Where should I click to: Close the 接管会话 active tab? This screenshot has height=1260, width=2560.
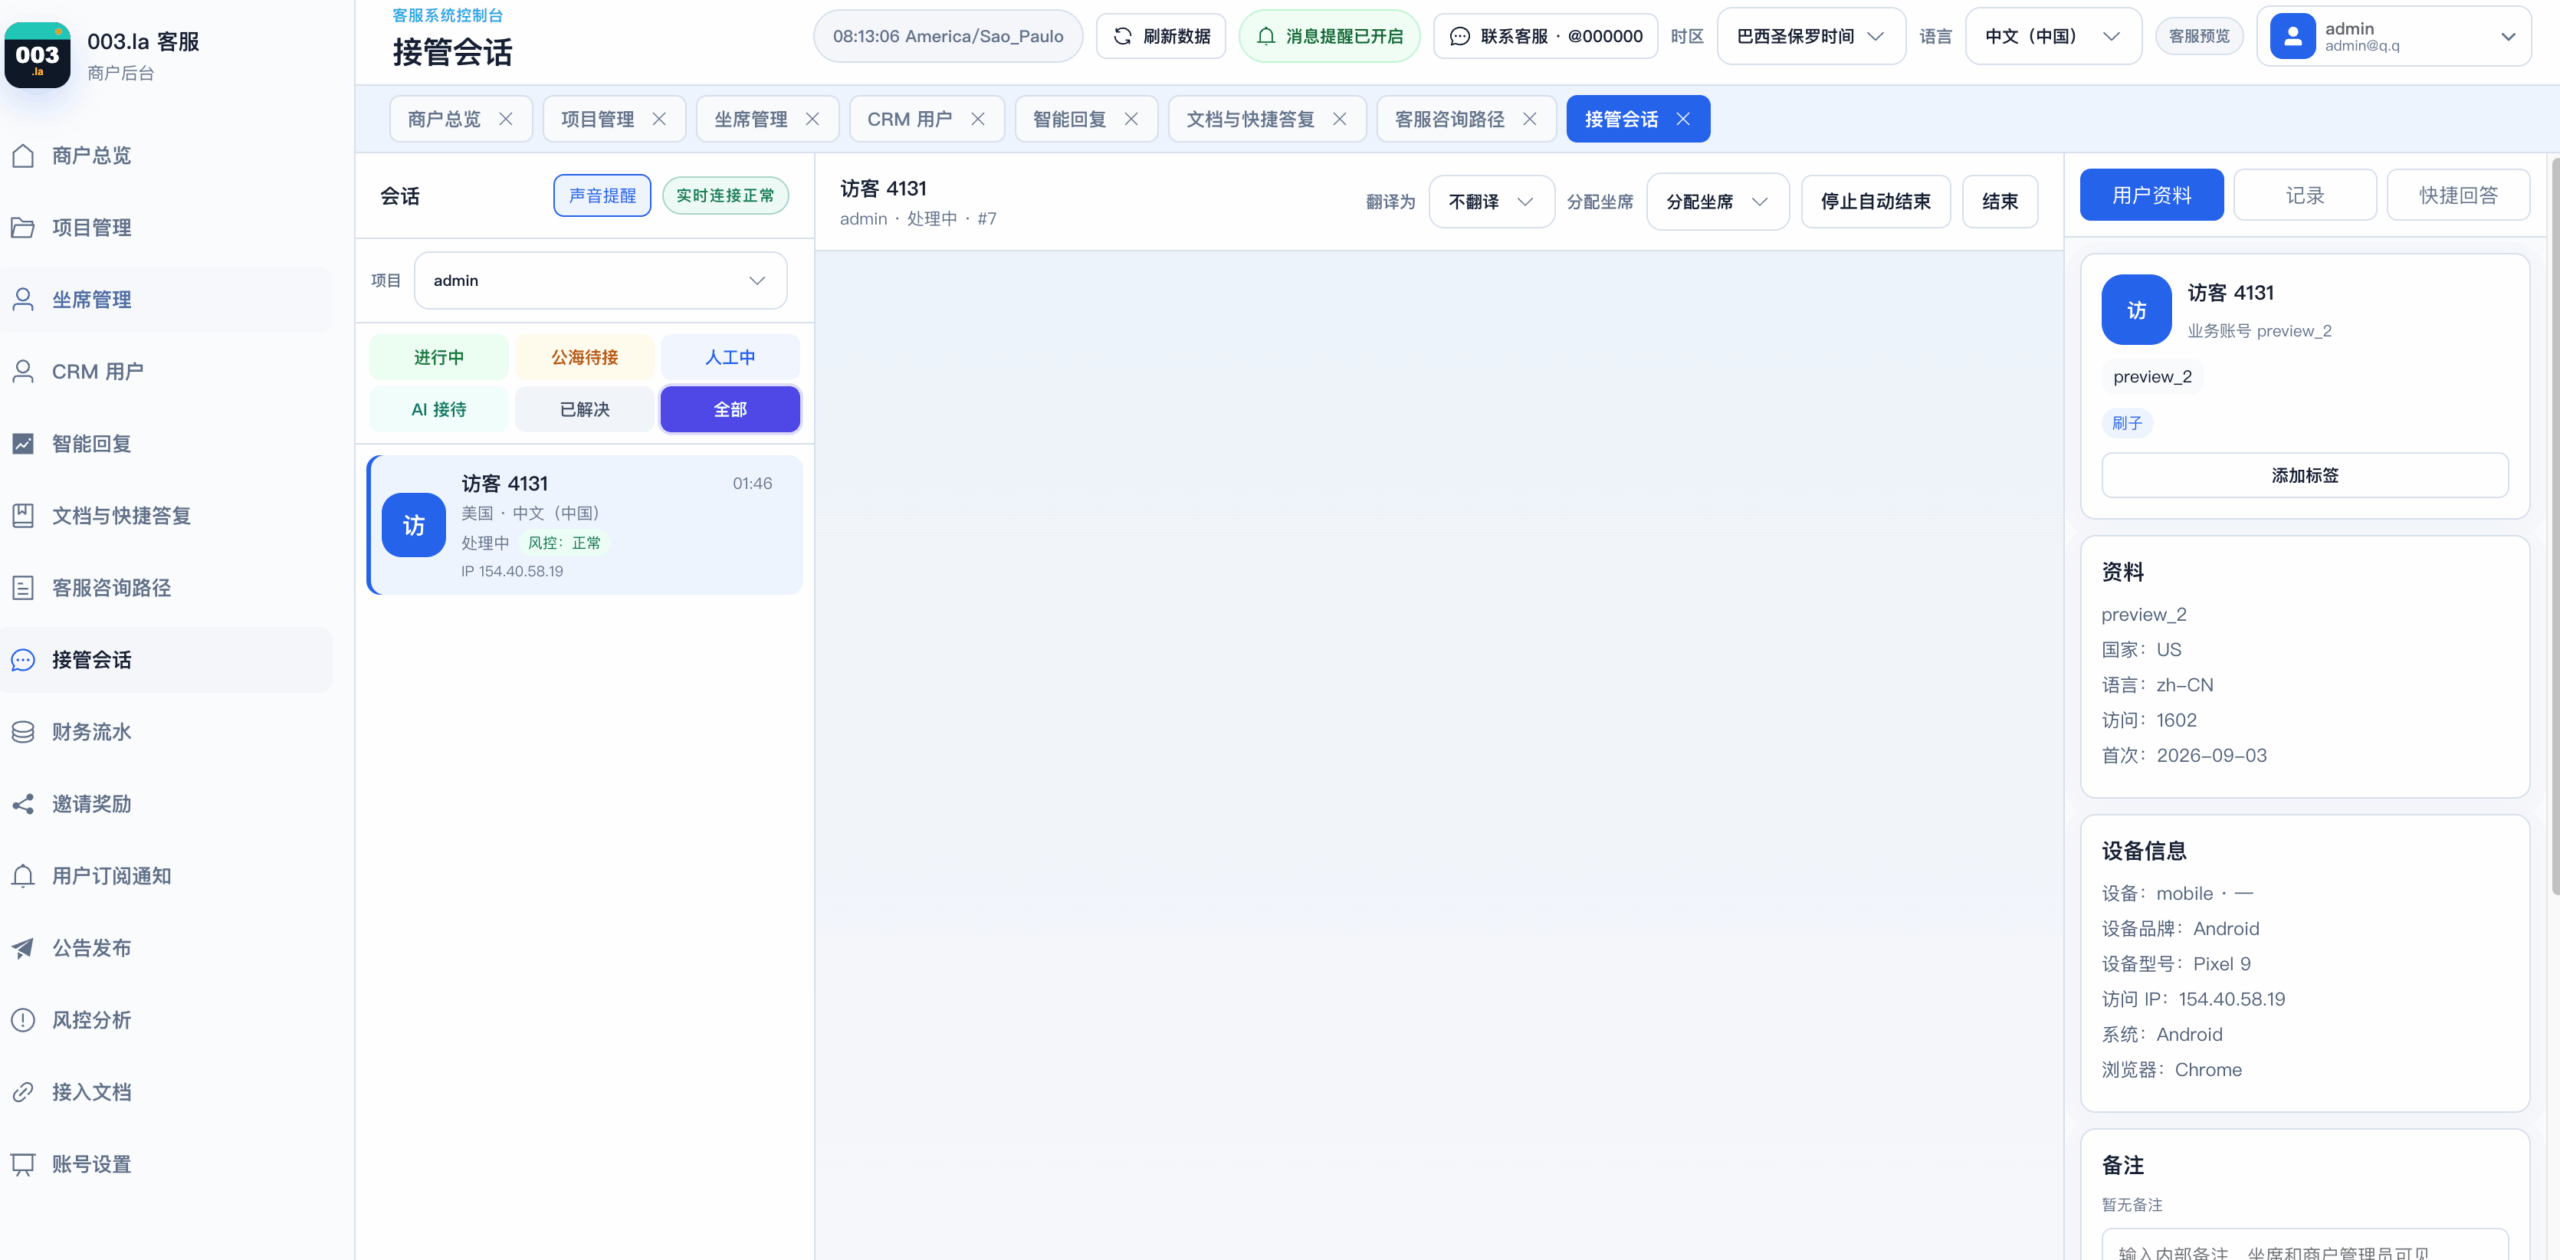[x=1683, y=119]
